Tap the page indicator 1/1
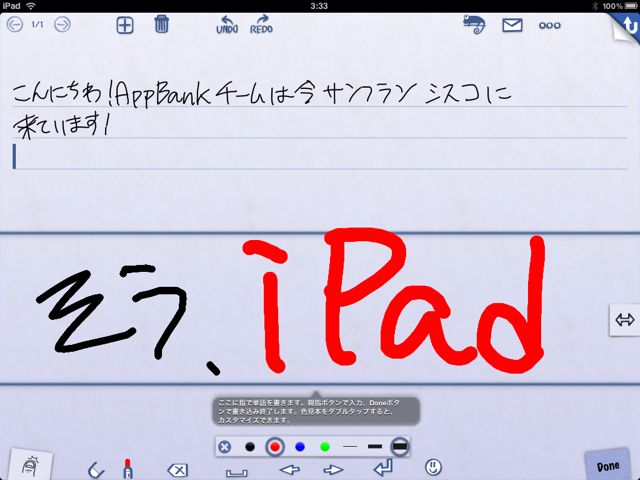 (x=38, y=24)
